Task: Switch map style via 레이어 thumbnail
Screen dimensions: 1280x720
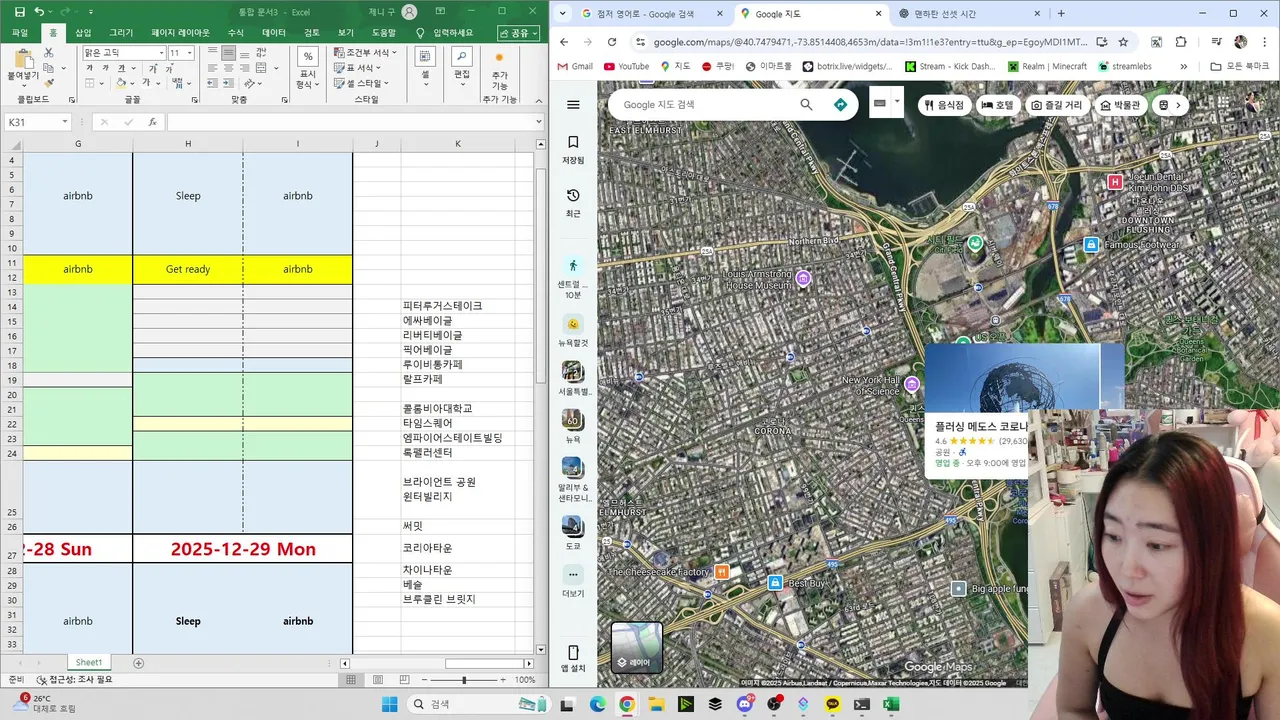Action: pos(637,647)
